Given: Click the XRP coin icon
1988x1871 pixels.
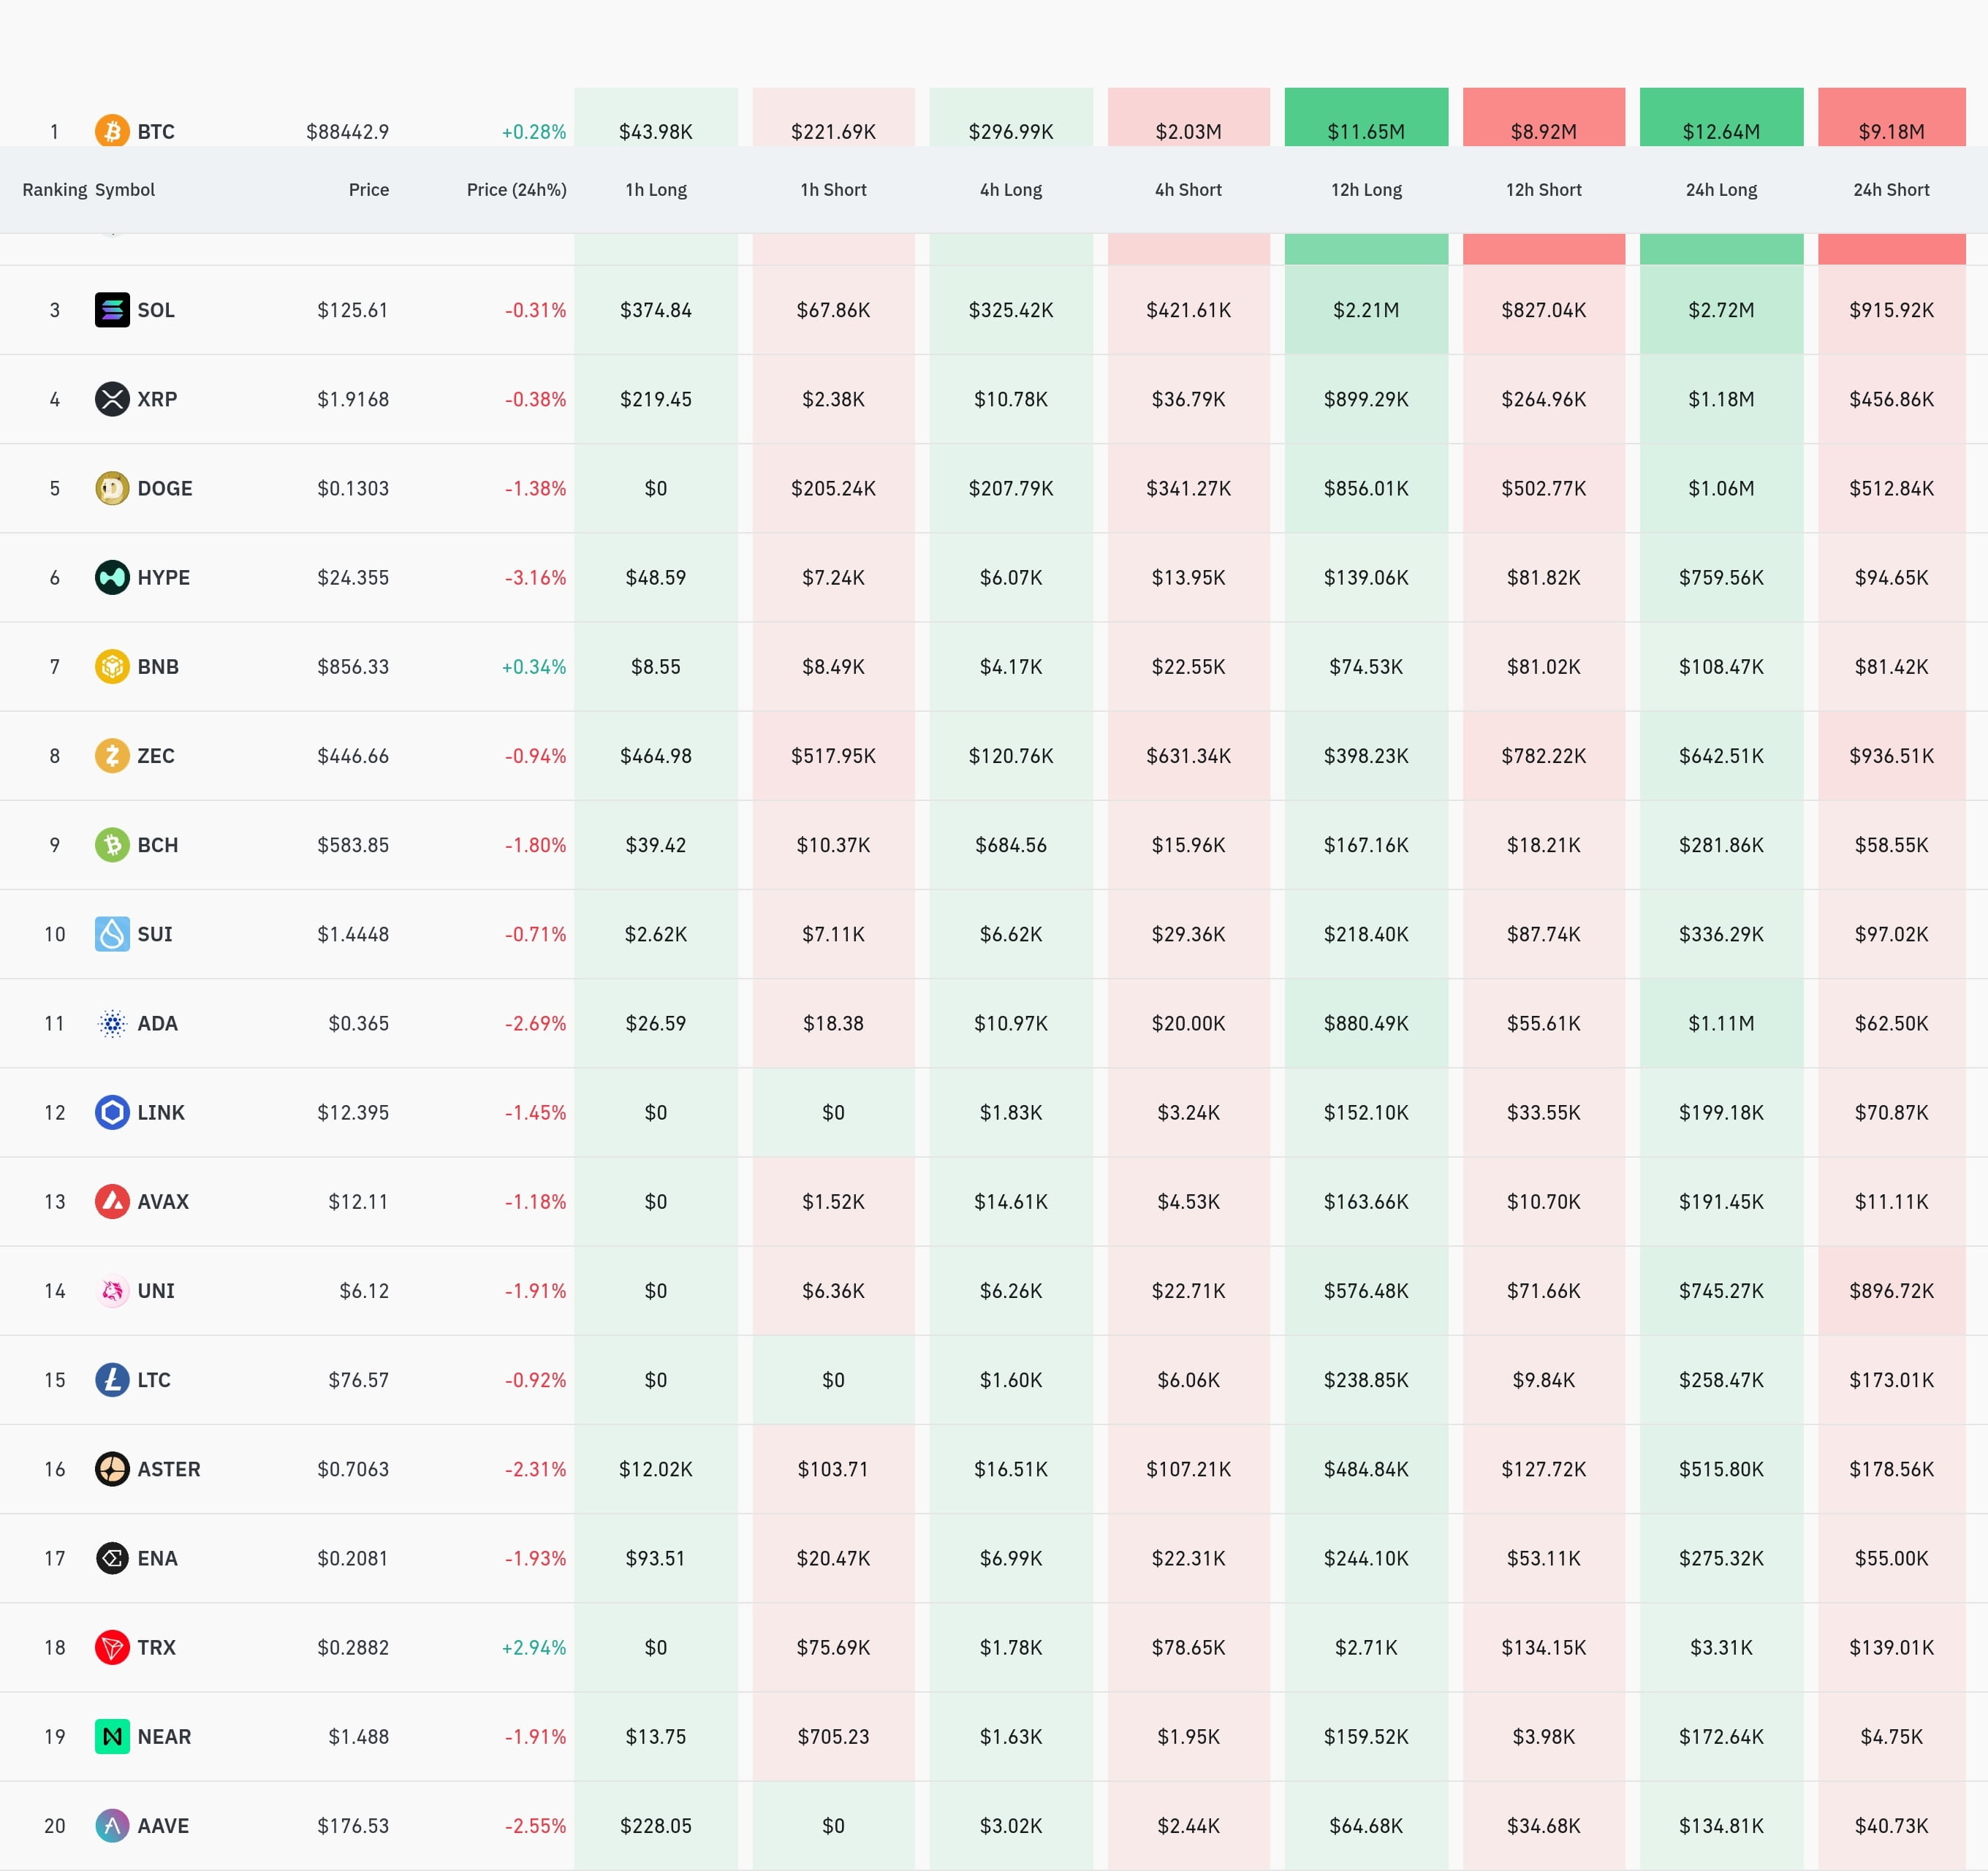Looking at the screenshot, I should click(x=112, y=399).
